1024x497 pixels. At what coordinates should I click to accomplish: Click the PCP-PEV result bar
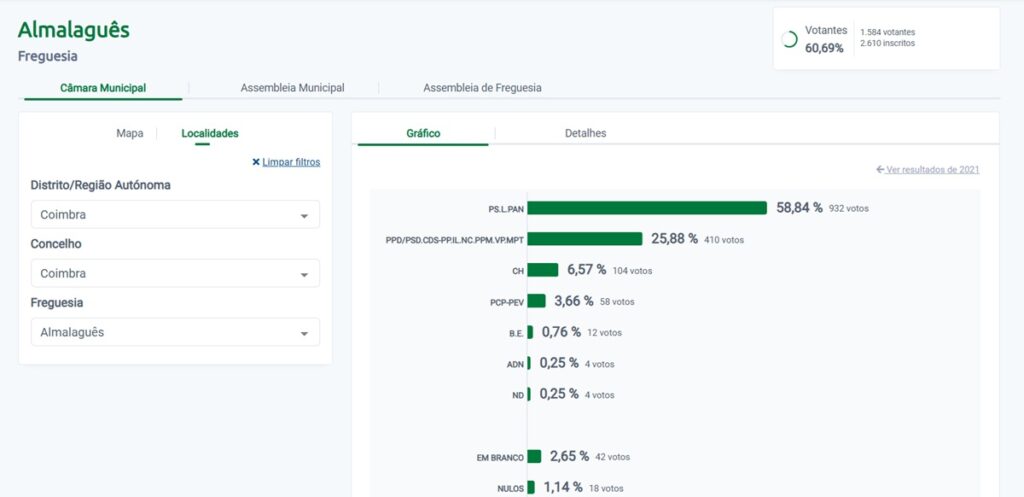[536, 301]
